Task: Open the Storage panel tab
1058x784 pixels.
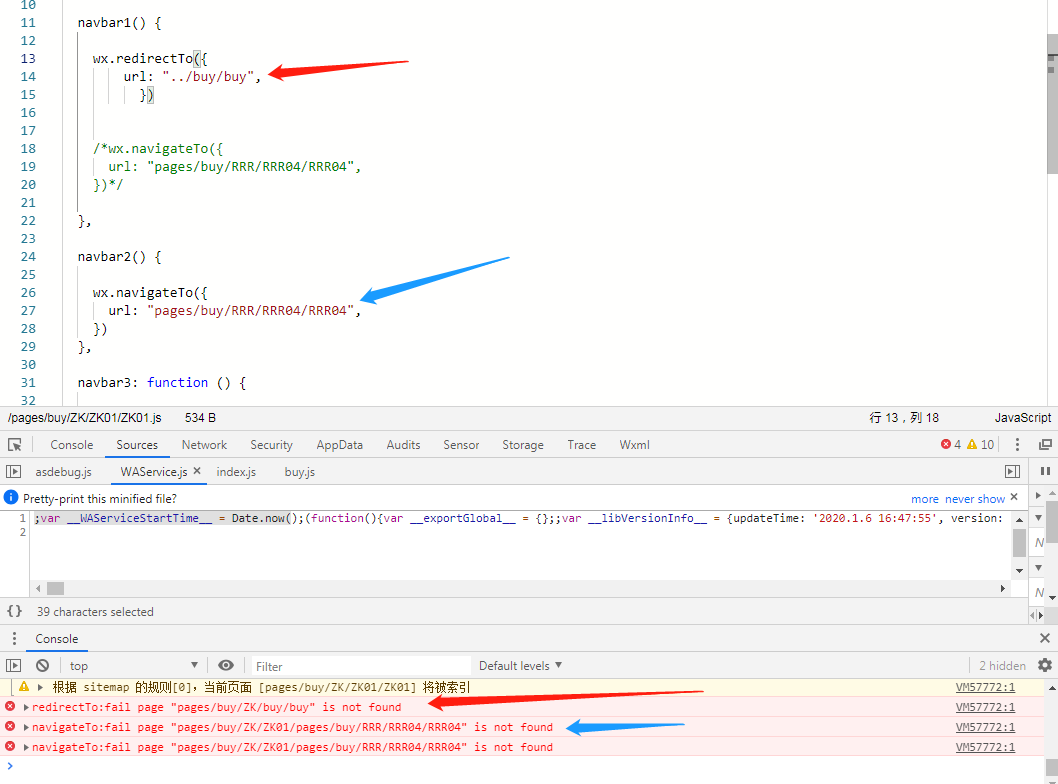Action: click(x=522, y=445)
